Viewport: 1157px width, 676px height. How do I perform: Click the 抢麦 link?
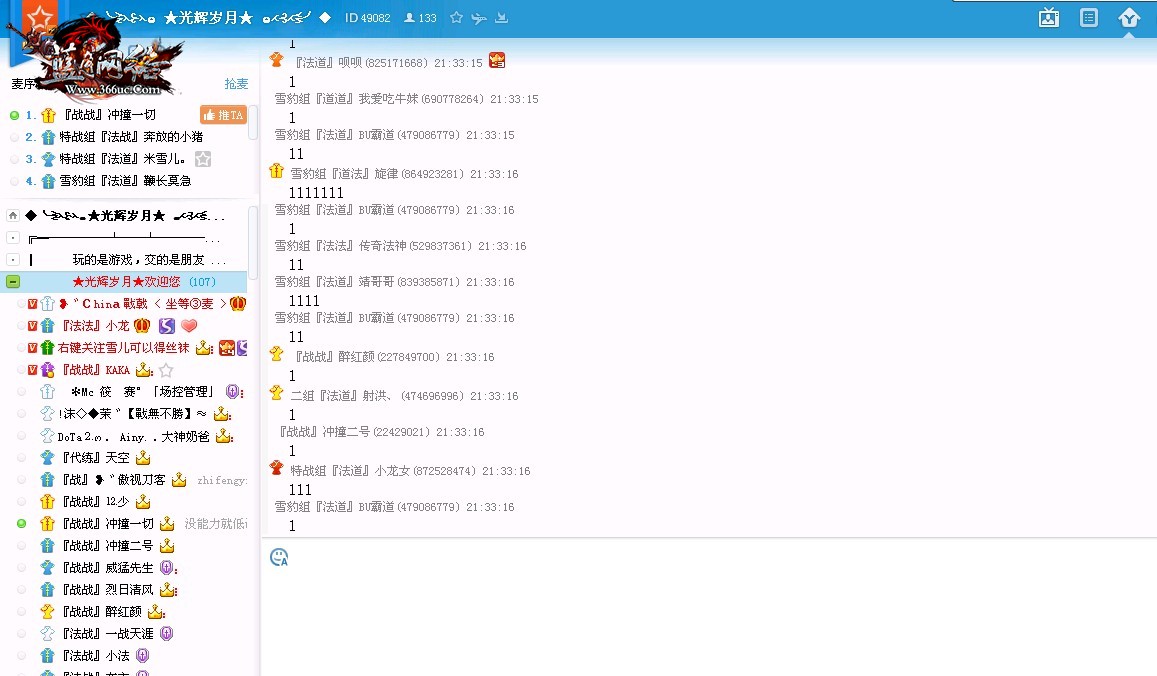point(236,84)
